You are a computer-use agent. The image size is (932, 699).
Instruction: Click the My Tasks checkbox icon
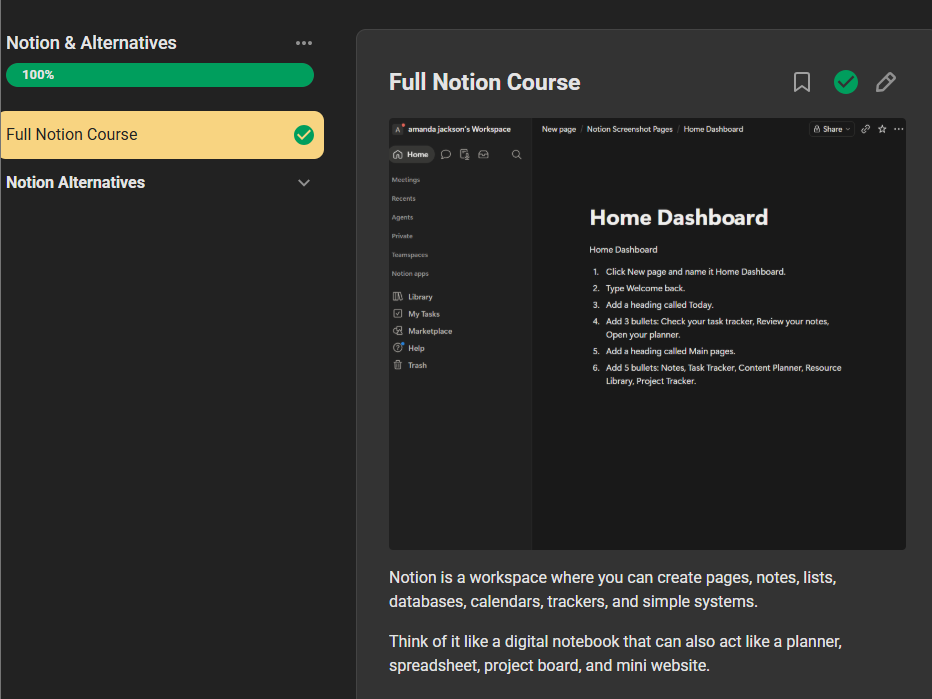click(x=398, y=314)
